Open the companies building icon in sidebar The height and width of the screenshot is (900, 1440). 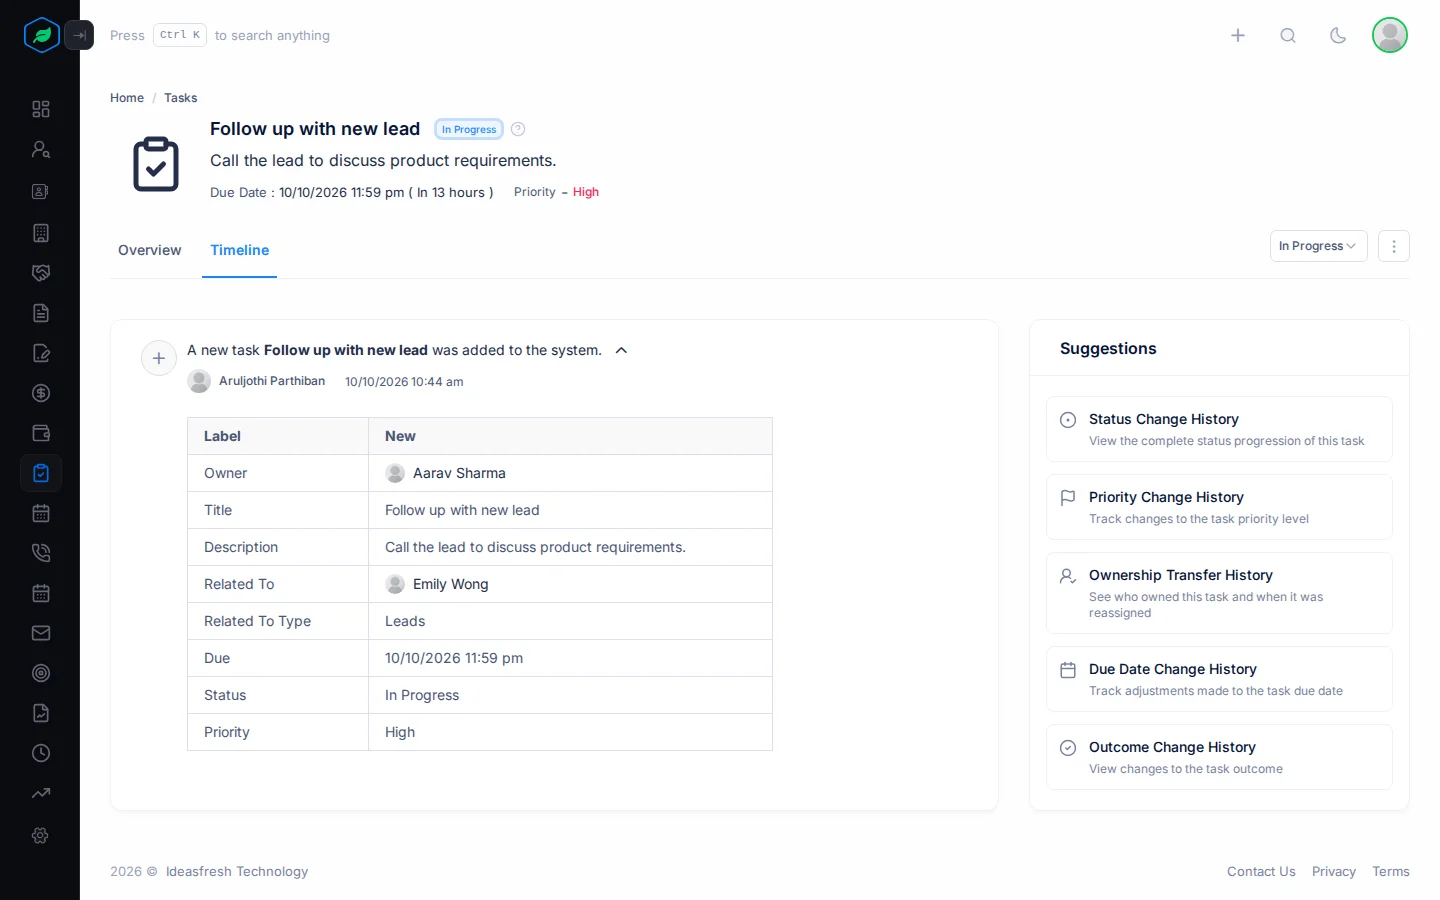pyautogui.click(x=41, y=233)
